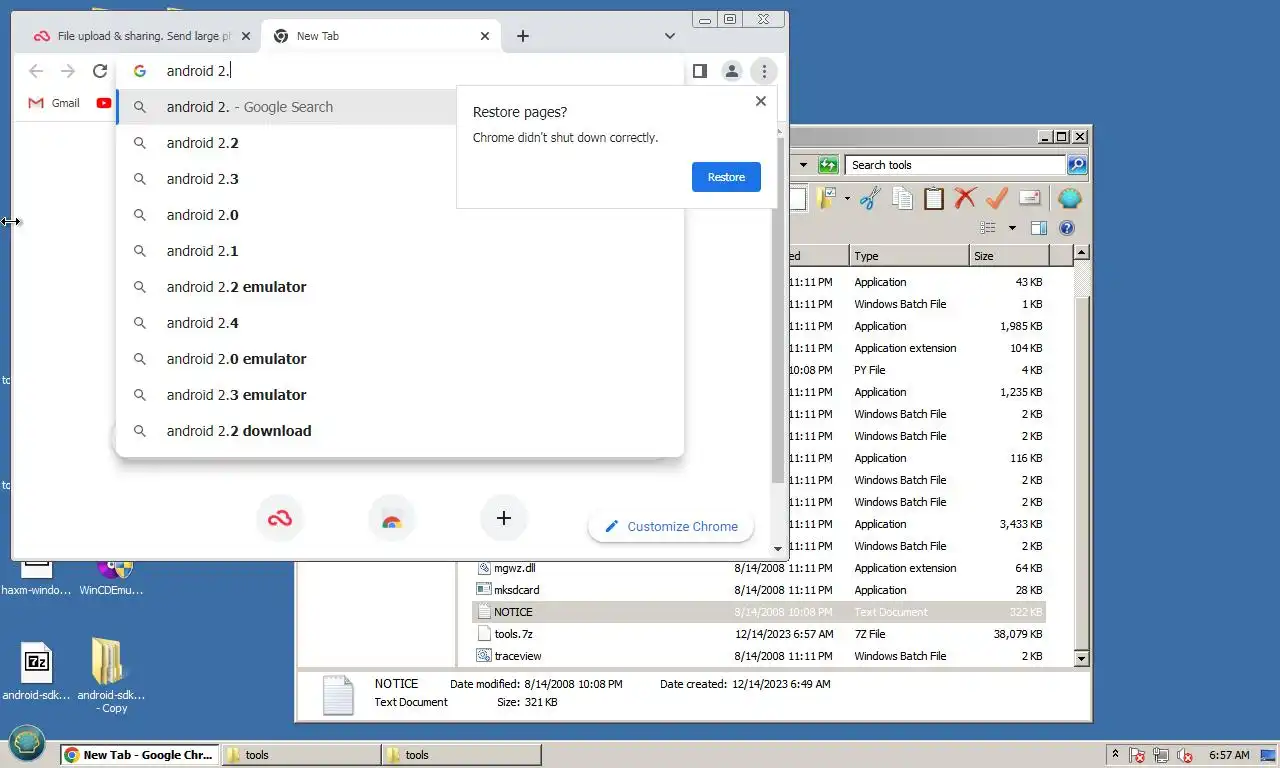1280x768 pixels.
Task: Click the Paste clipboard icon in Explorer toolbar
Action: (934, 198)
